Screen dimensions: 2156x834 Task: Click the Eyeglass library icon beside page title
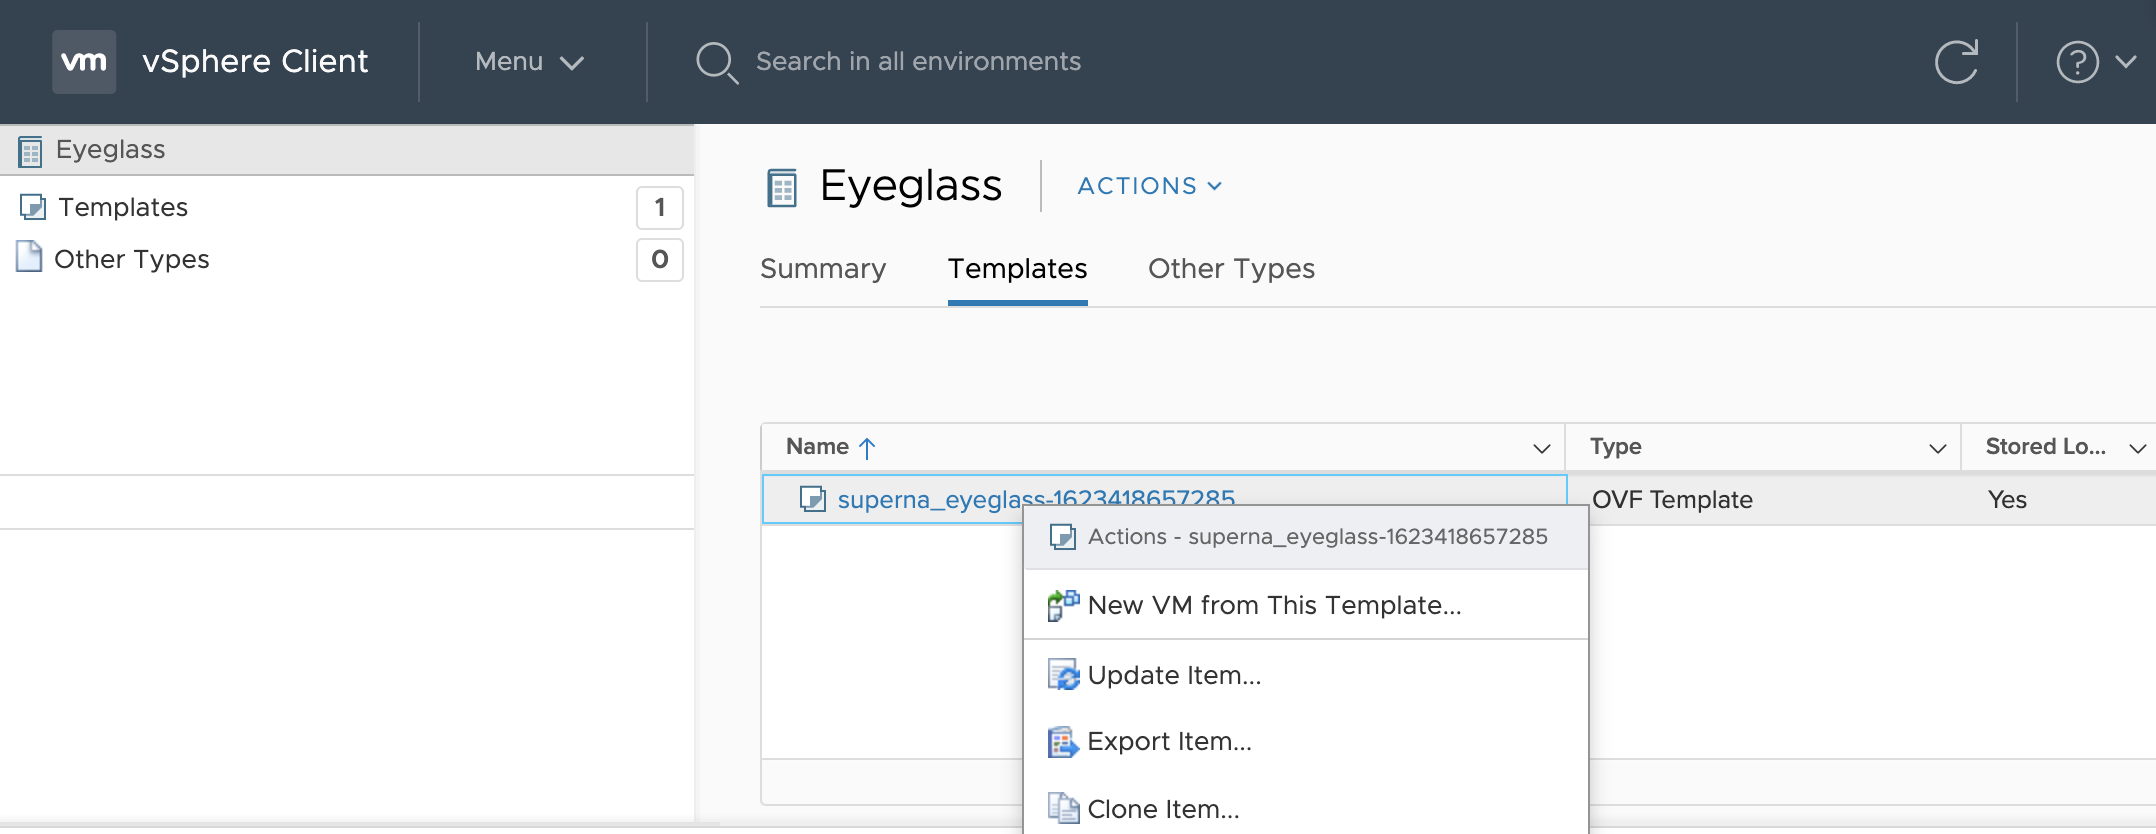[782, 187]
